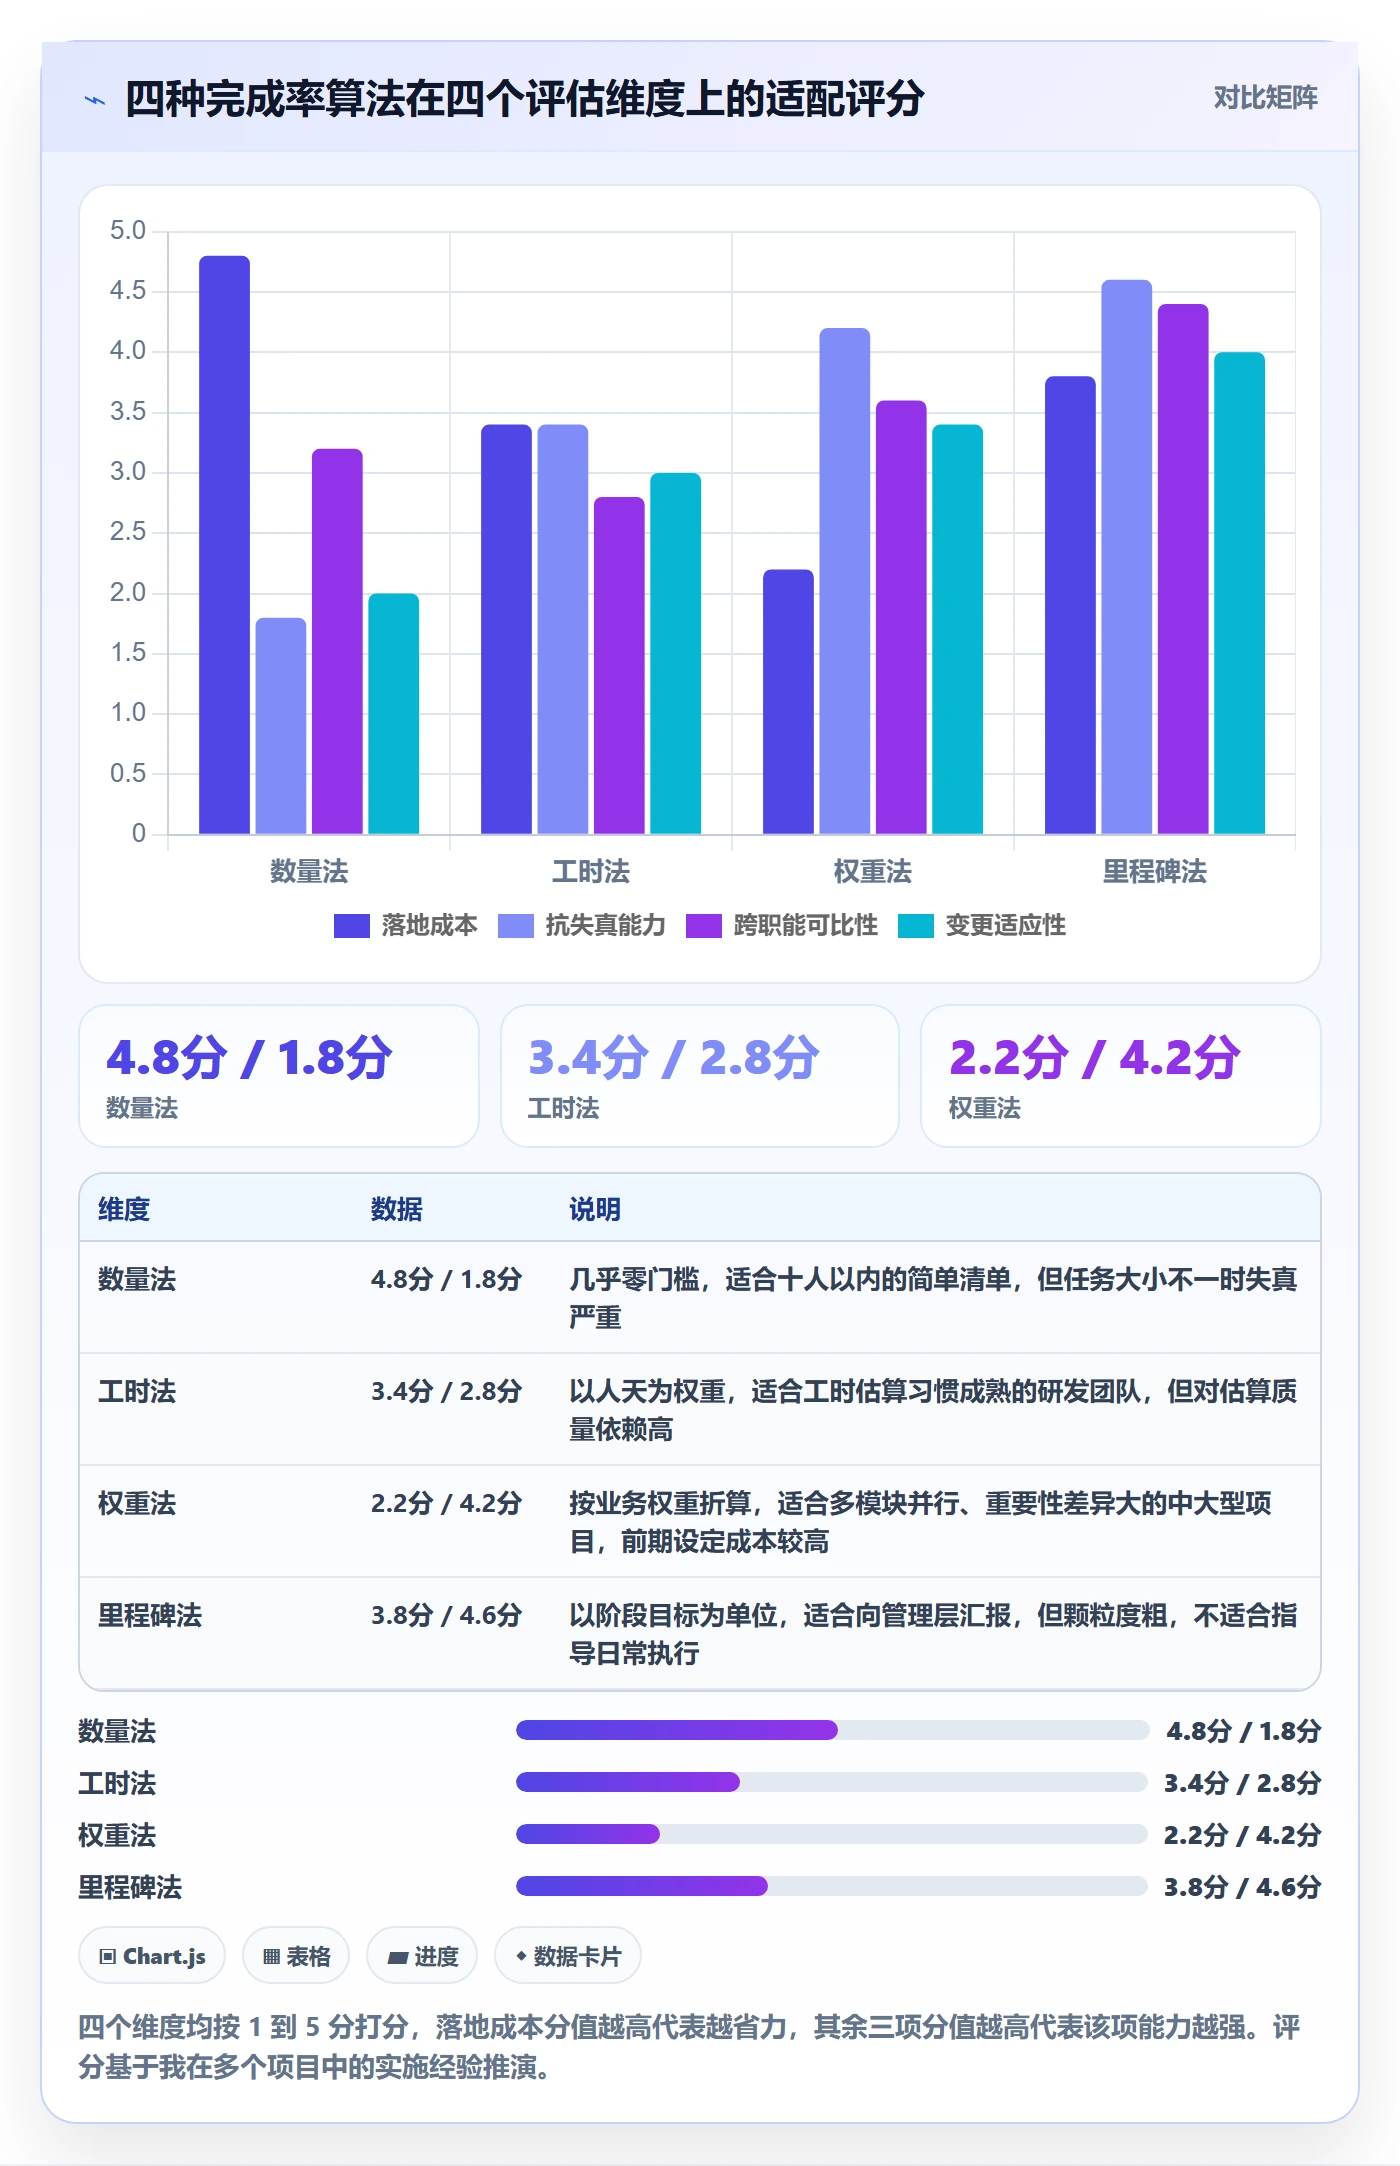Select the 数据卡片 tag chip

tap(568, 1955)
